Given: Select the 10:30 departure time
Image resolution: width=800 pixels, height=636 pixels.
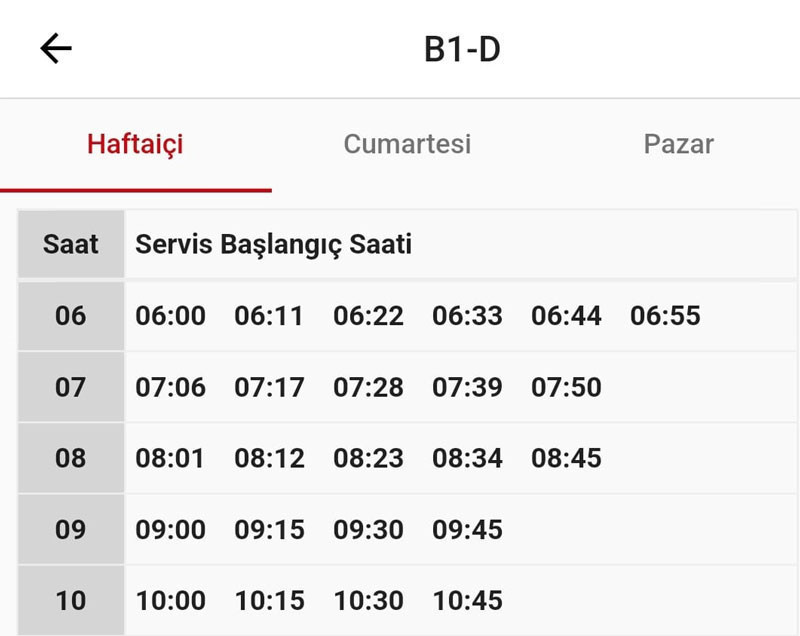Looking at the screenshot, I should (x=368, y=601).
